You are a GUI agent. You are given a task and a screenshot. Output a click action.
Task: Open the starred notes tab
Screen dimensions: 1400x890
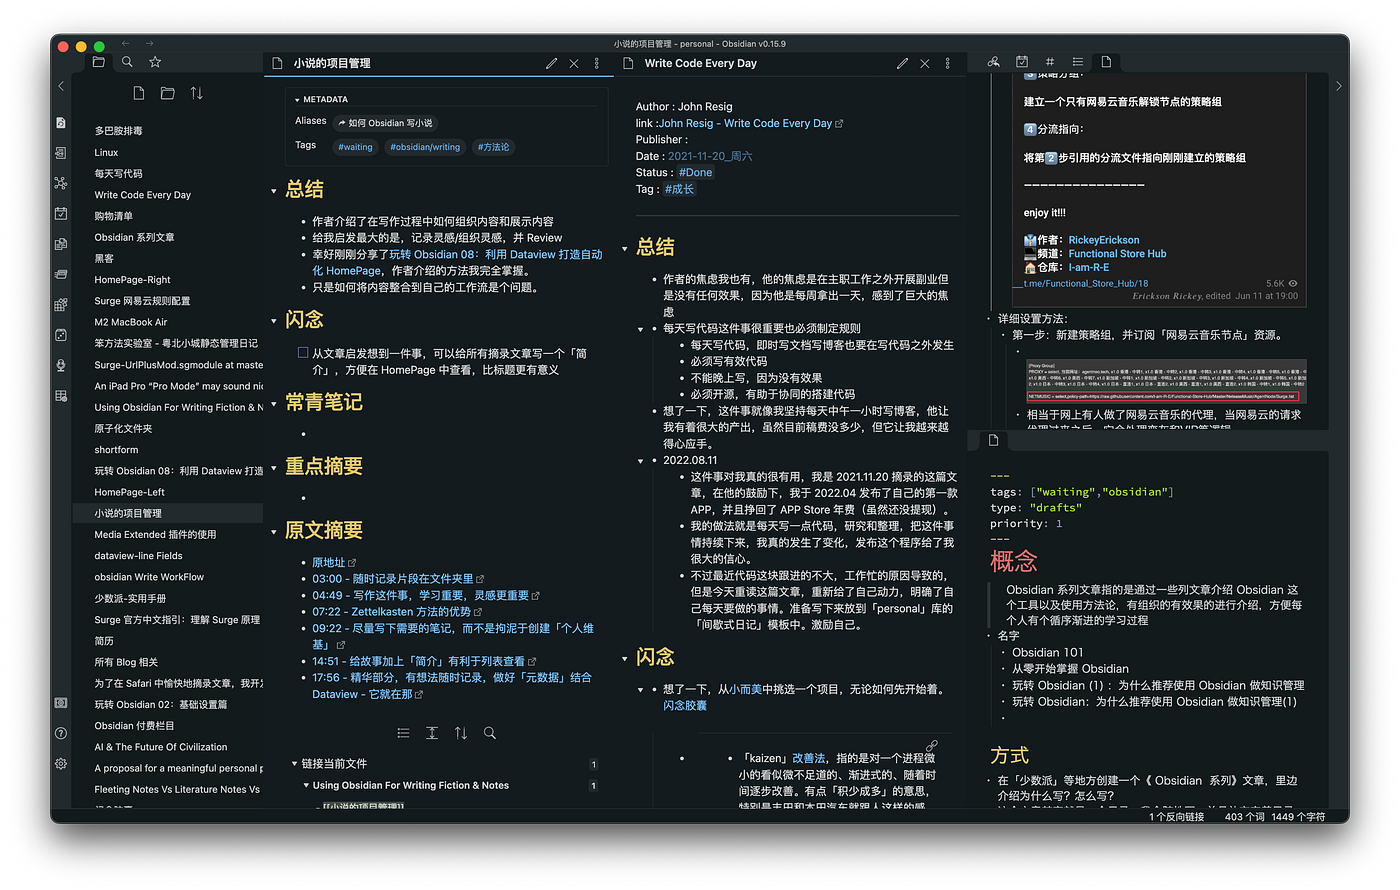click(x=155, y=62)
